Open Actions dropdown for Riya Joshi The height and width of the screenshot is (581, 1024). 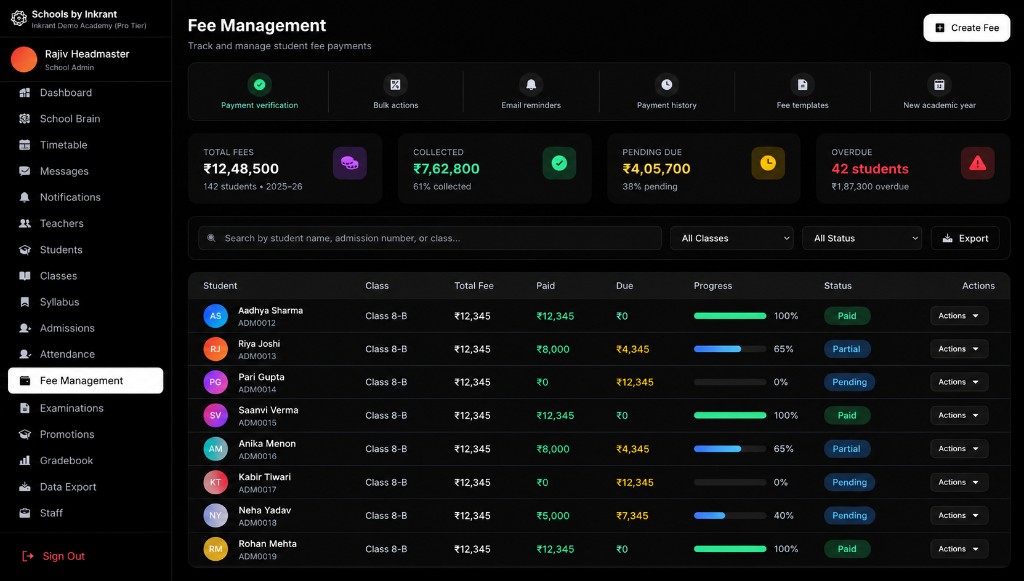click(959, 349)
